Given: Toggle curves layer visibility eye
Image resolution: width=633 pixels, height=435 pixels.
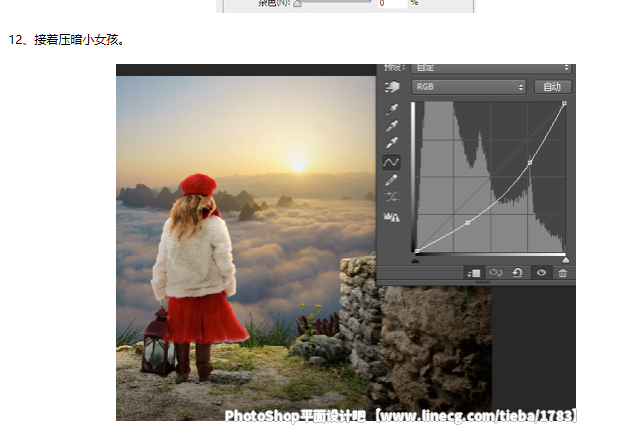Looking at the screenshot, I should coord(541,273).
